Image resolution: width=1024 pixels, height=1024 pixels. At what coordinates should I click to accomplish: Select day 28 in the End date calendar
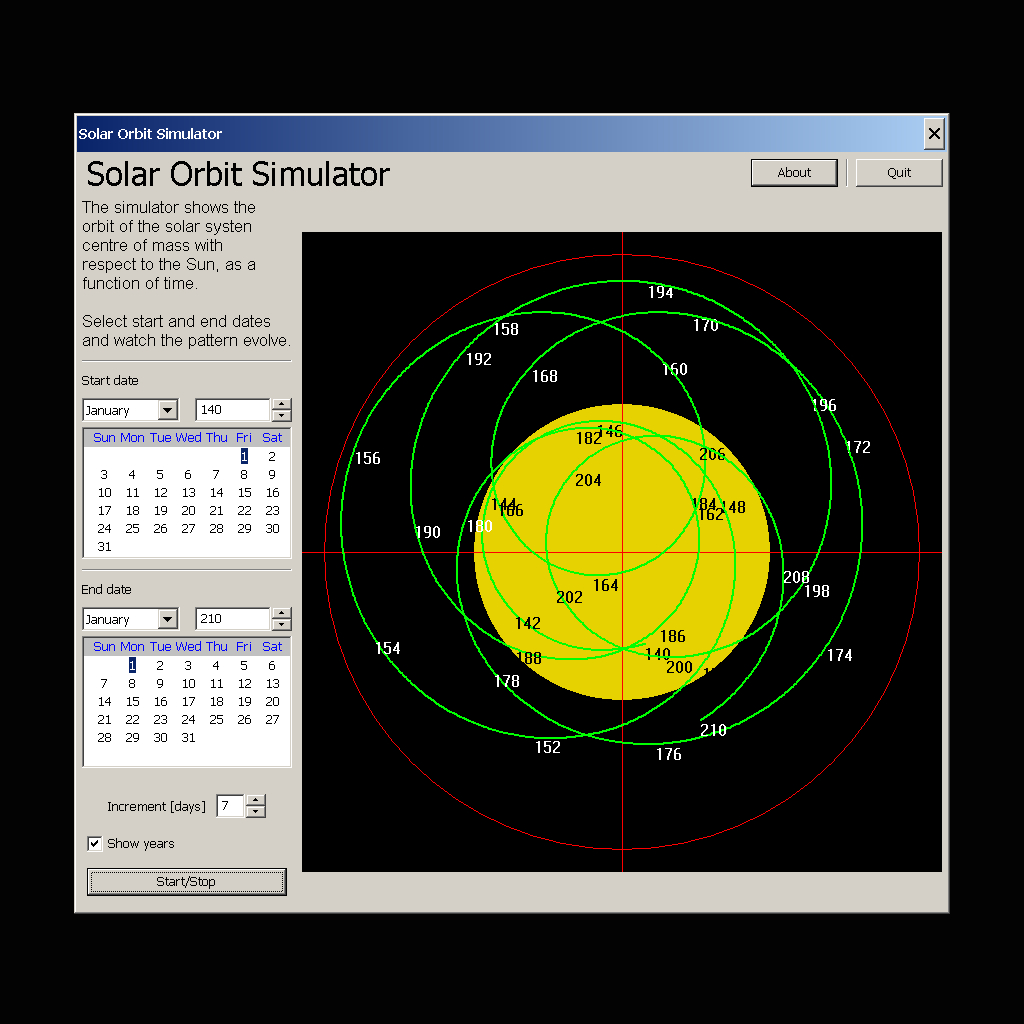pyautogui.click(x=104, y=737)
